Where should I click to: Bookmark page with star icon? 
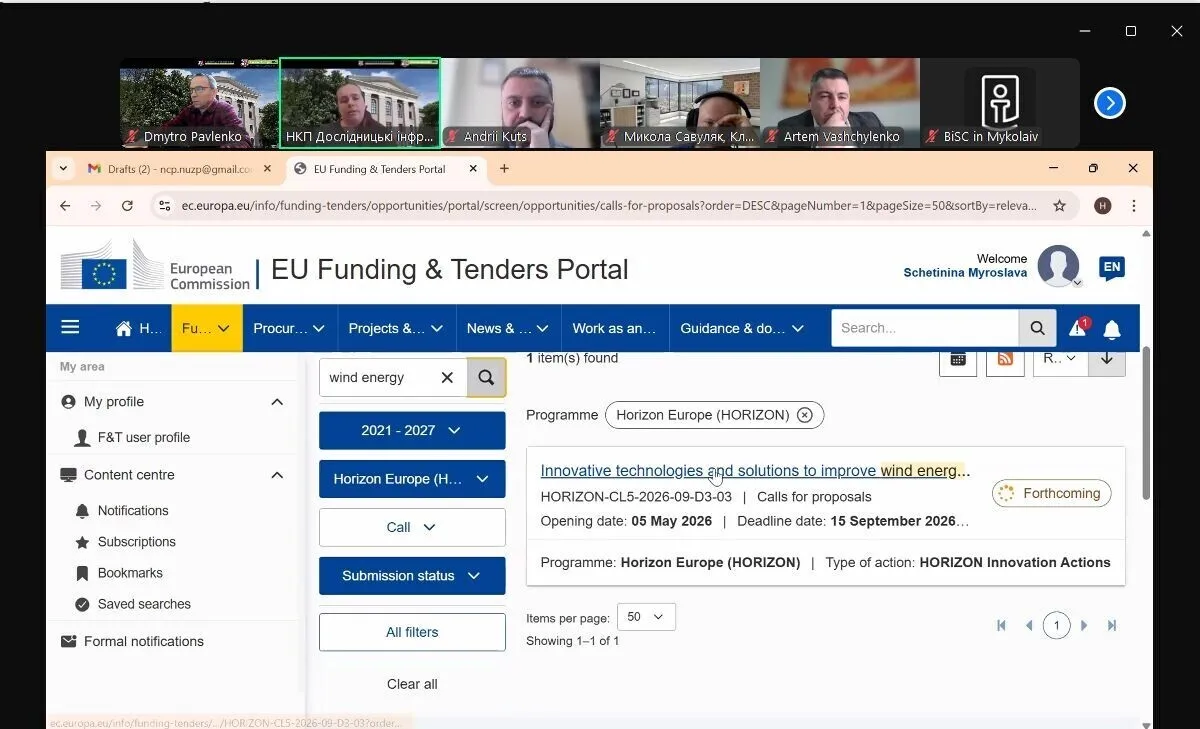pyautogui.click(x=1059, y=206)
